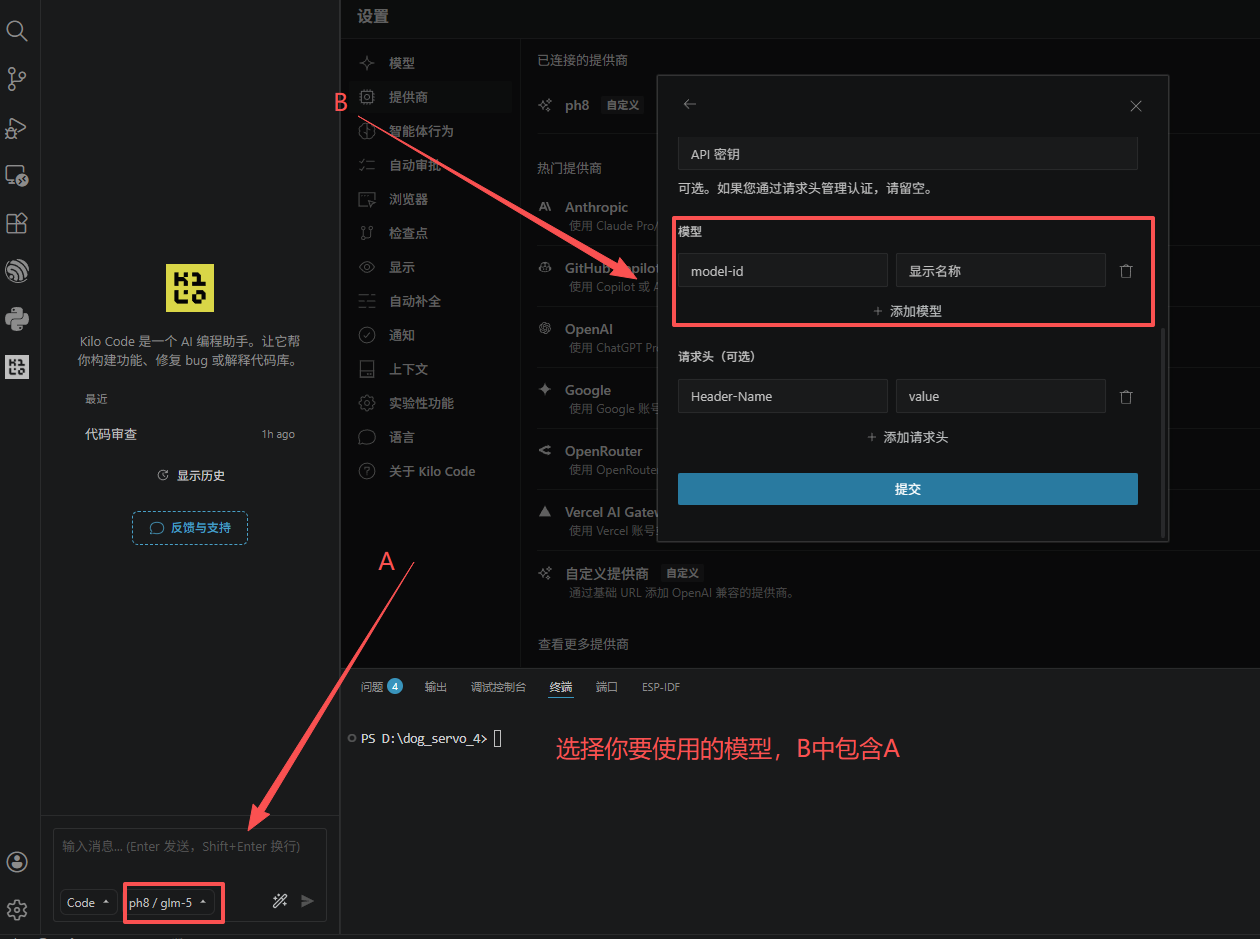This screenshot has width=1260, height=939.
Task: Click 反馈与支持 button
Action: click(x=190, y=528)
